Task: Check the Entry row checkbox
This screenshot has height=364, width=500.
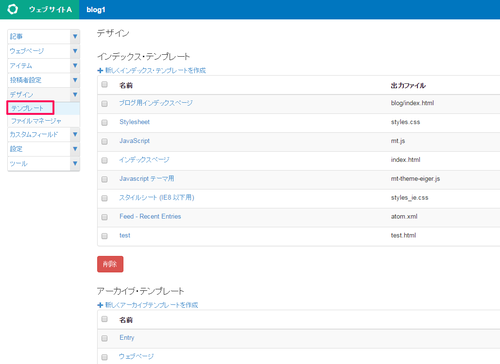Action: click(105, 339)
